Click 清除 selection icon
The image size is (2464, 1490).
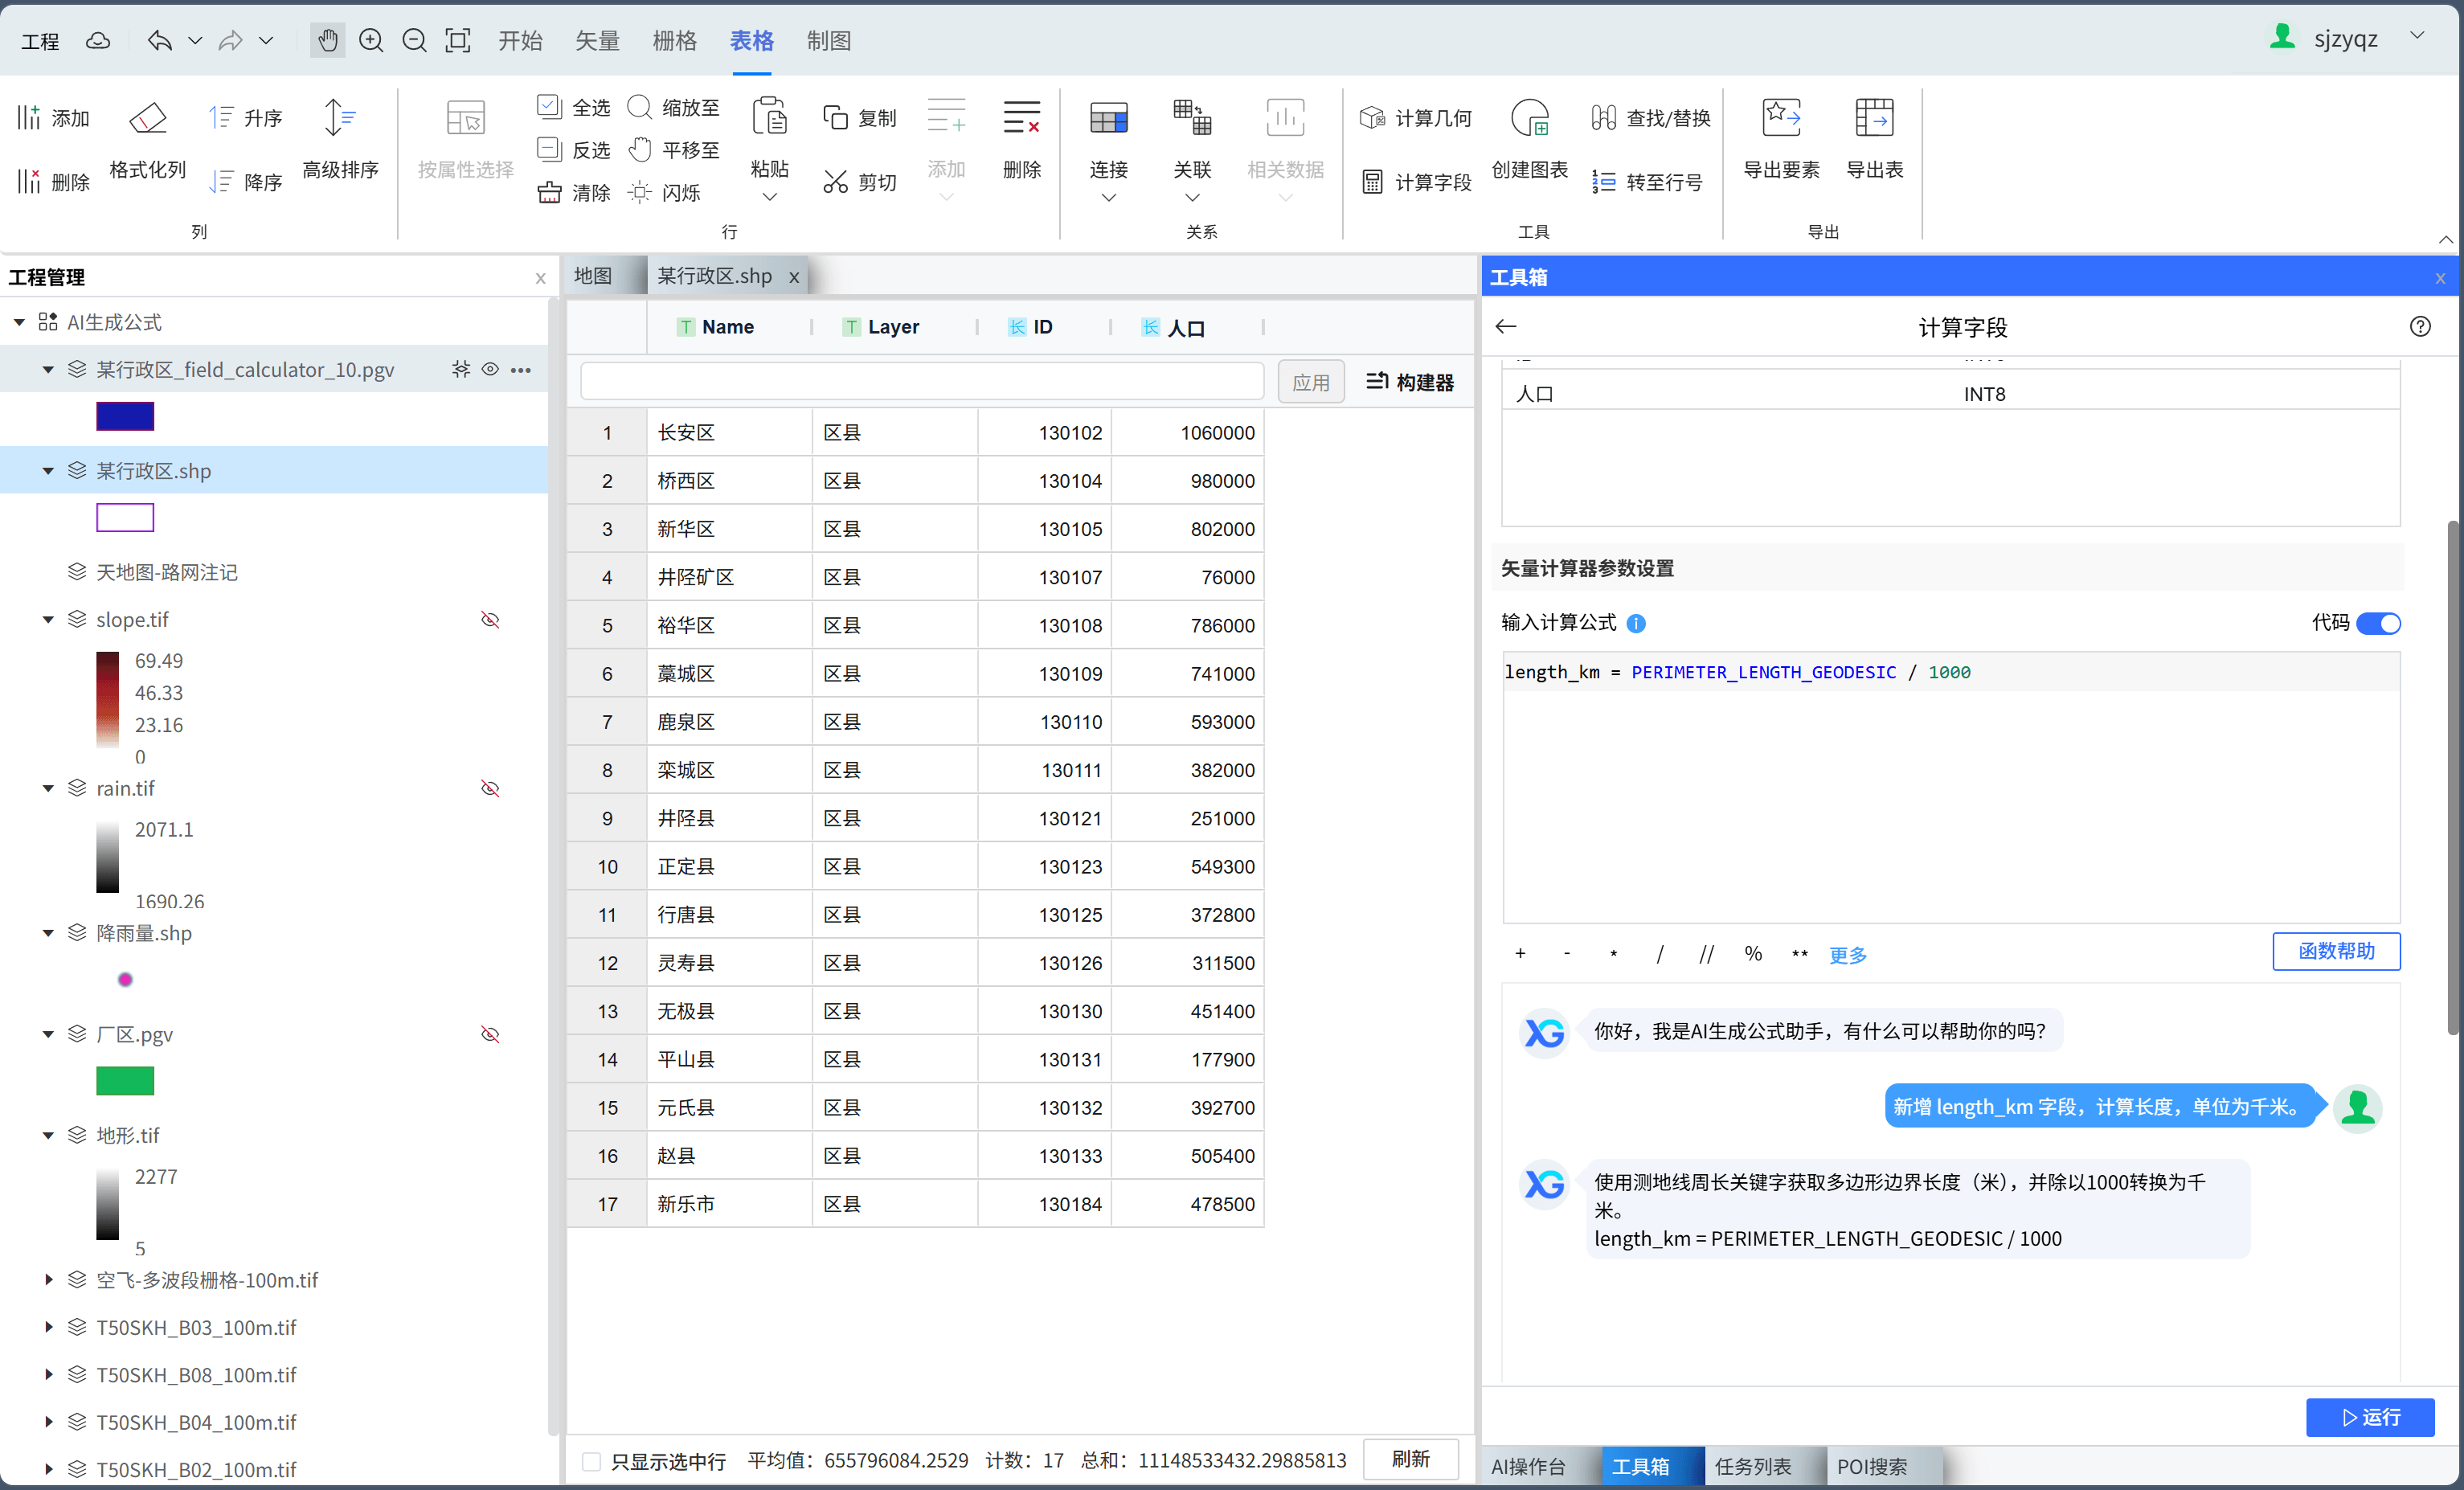(x=549, y=192)
